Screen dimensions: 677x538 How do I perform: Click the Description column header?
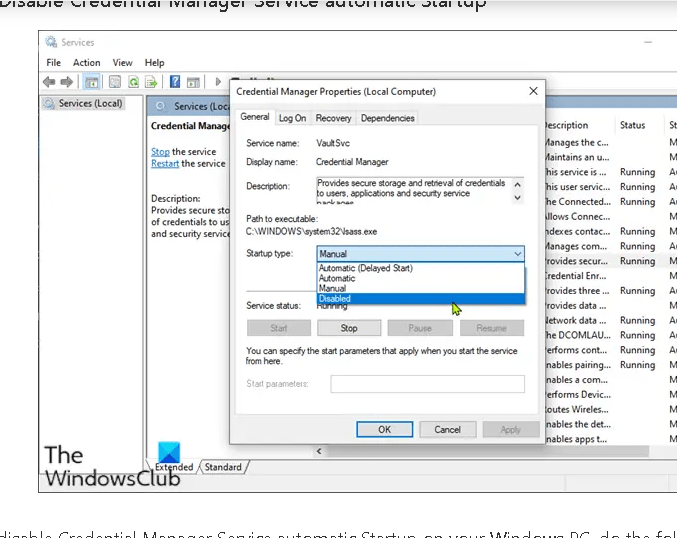(x=566, y=125)
